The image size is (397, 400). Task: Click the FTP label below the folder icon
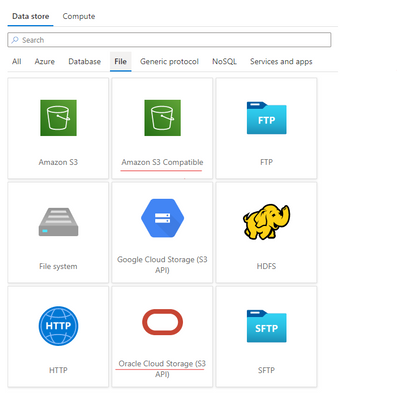(266, 162)
